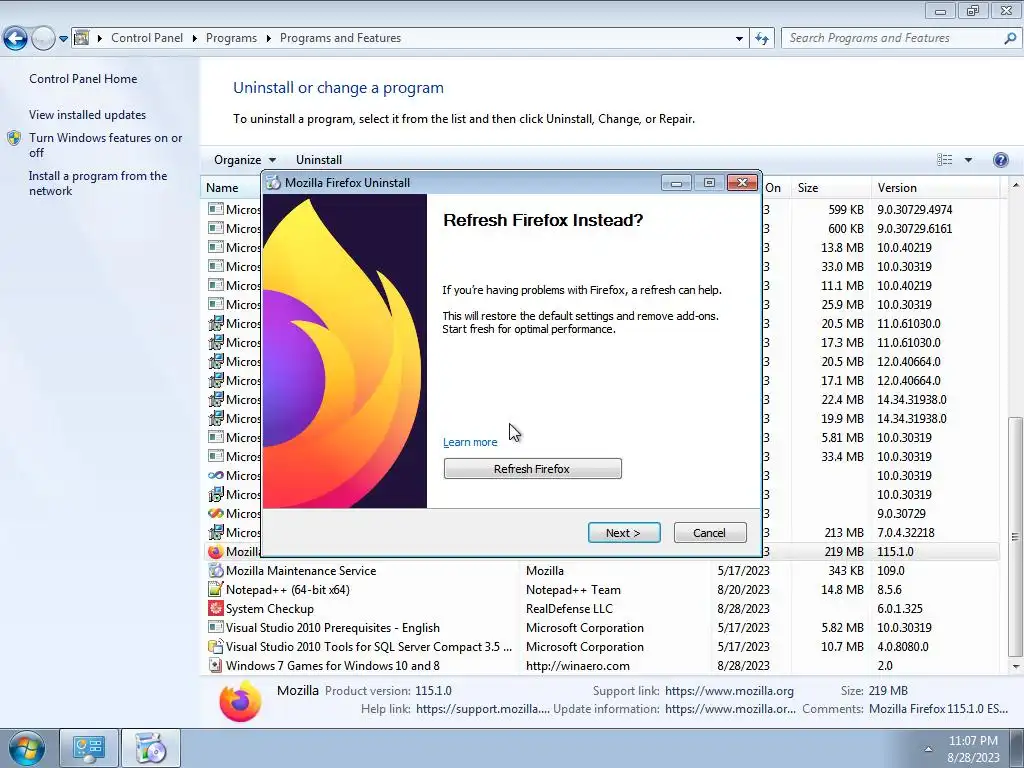Click the RealDefense LLC publisher cell
This screenshot has width=1024, height=768.
pos(569,608)
